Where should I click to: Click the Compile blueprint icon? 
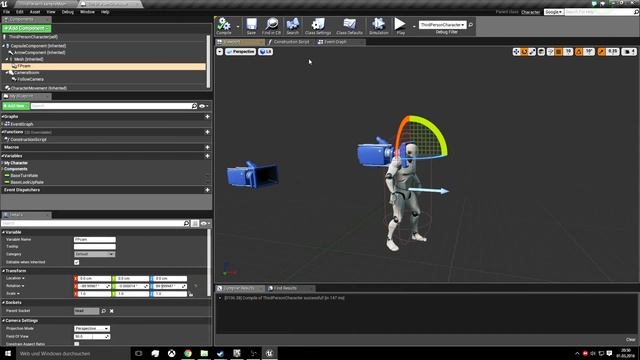[224, 26]
